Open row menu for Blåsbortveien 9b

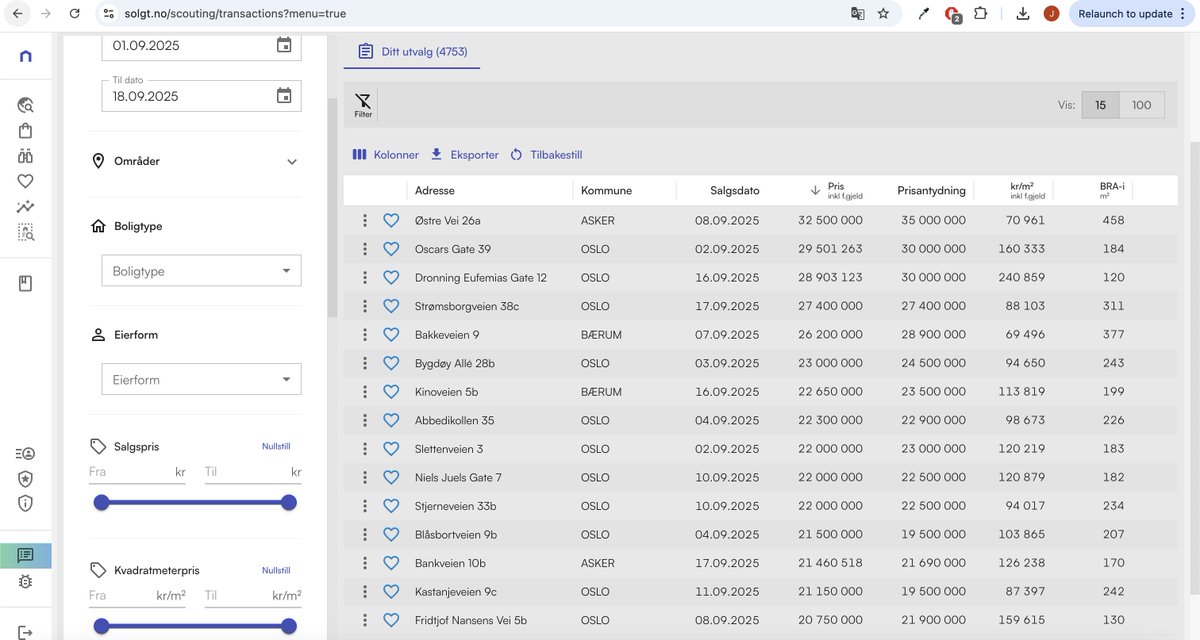coord(365,534)
